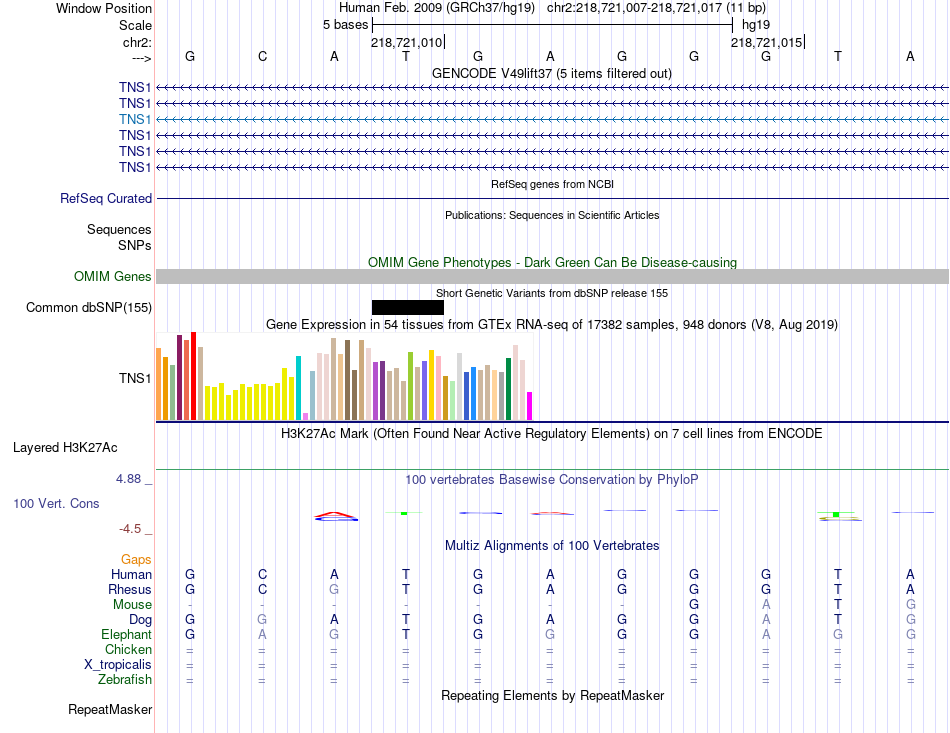Click the GTEx TNS1 expression label
Screen dimensions: 950x733
coord(135,379)
